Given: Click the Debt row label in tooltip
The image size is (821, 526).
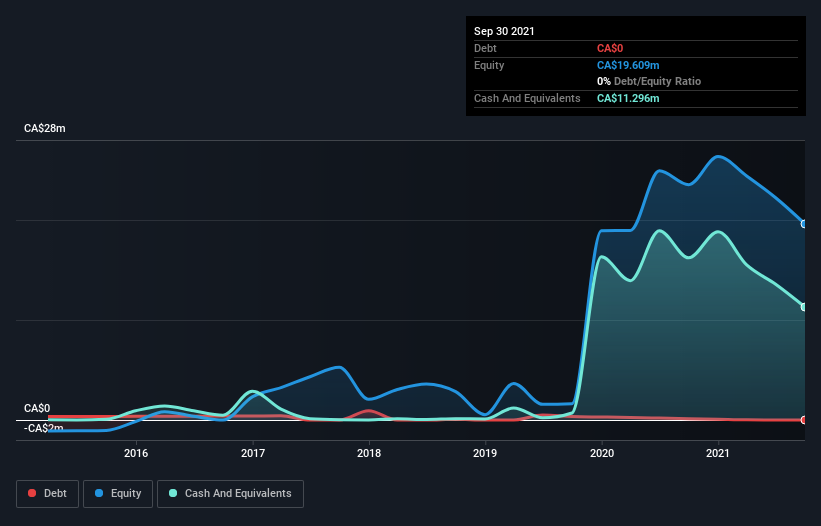Looking at the screenshot, I should 485,48.
